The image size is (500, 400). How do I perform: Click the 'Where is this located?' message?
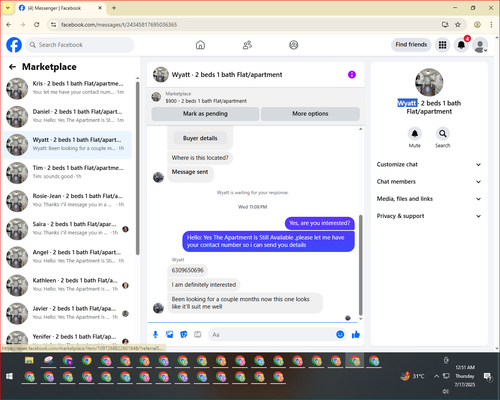click(x=200, y=158)
